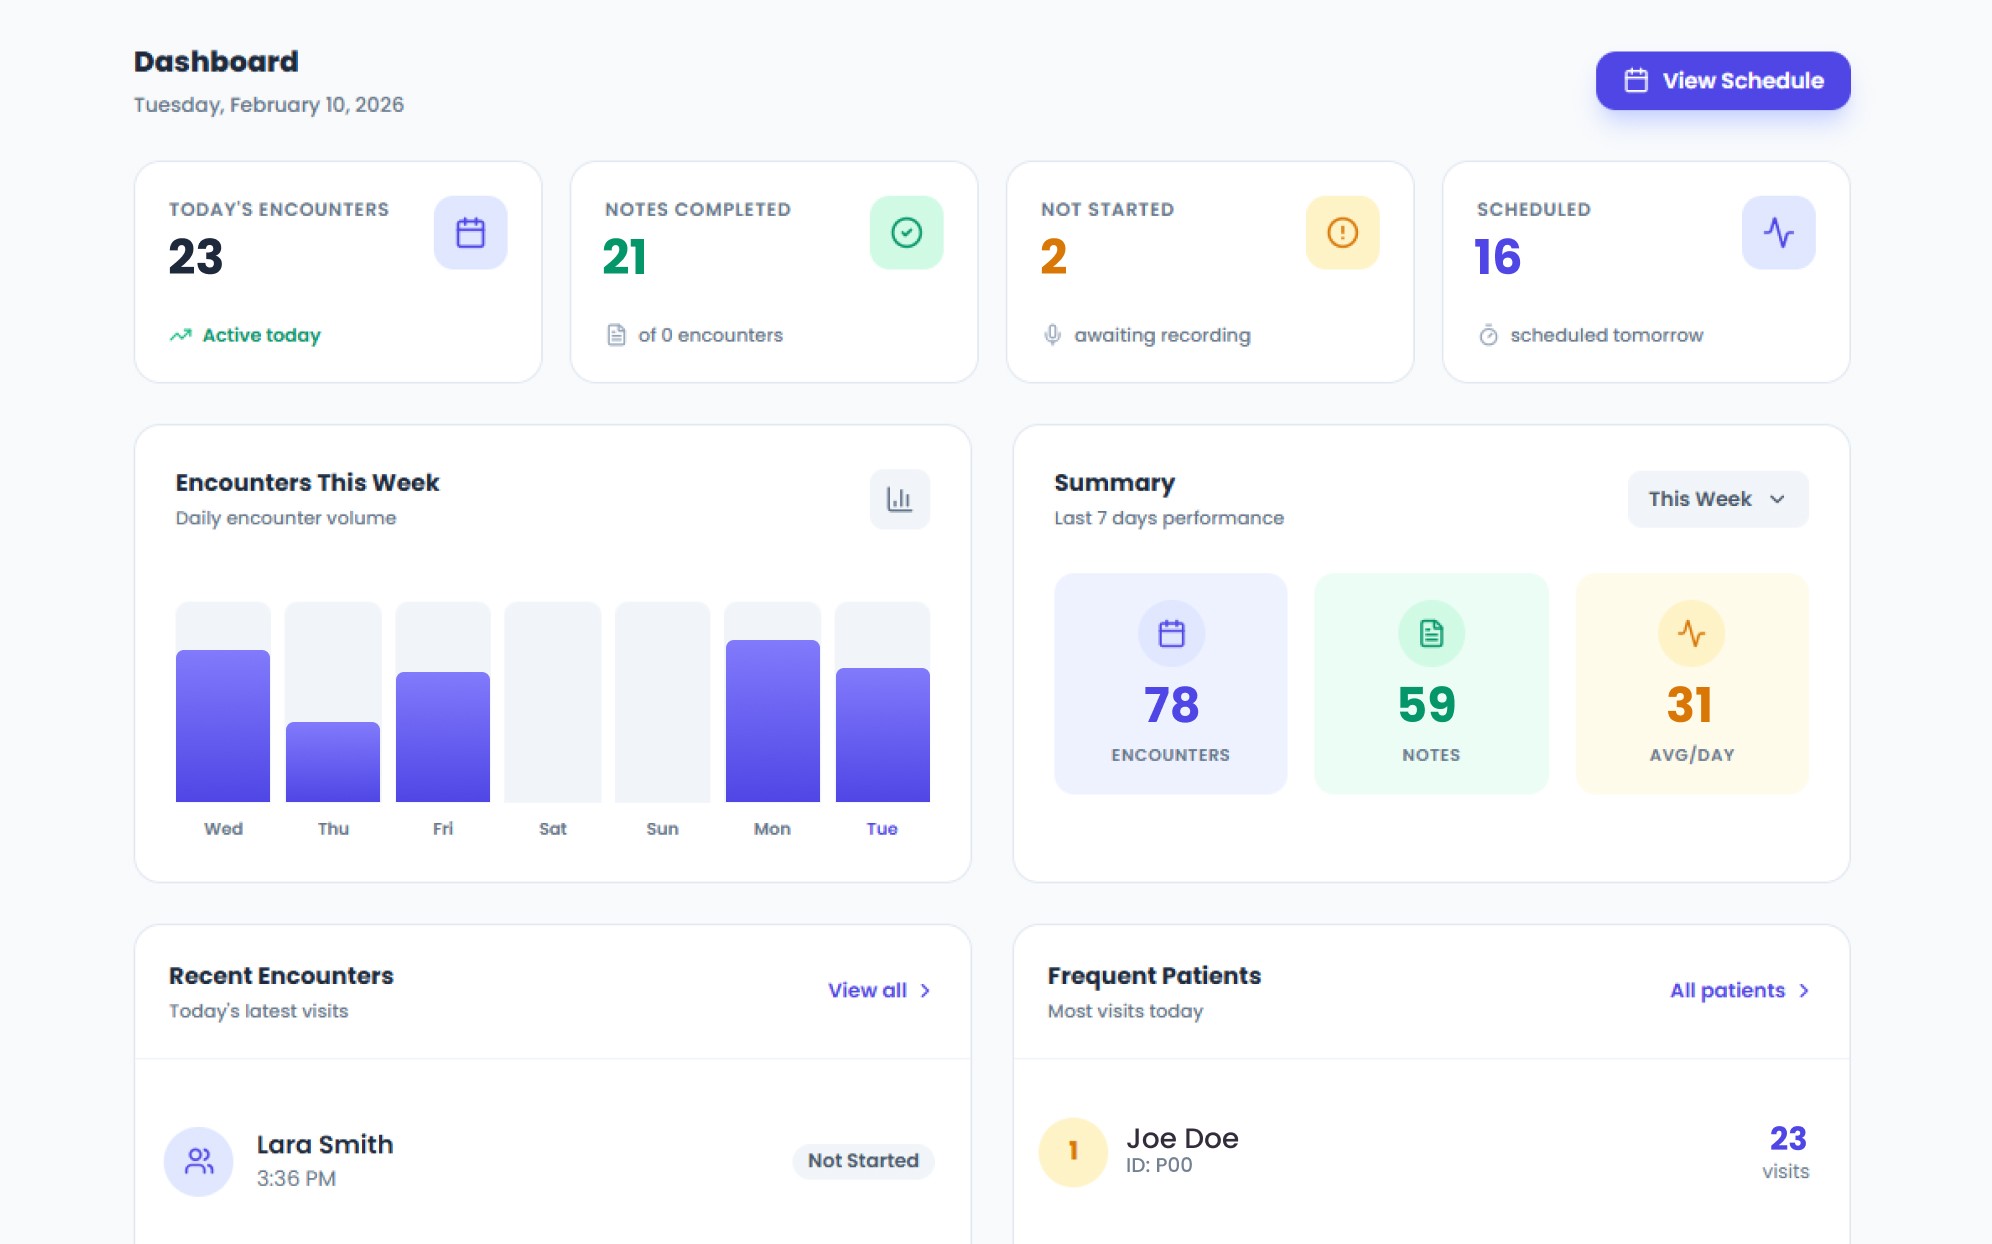Screen dimensions: 1992x1244
Task: Open View all recent encounters link
Action: tap(879, 990)
